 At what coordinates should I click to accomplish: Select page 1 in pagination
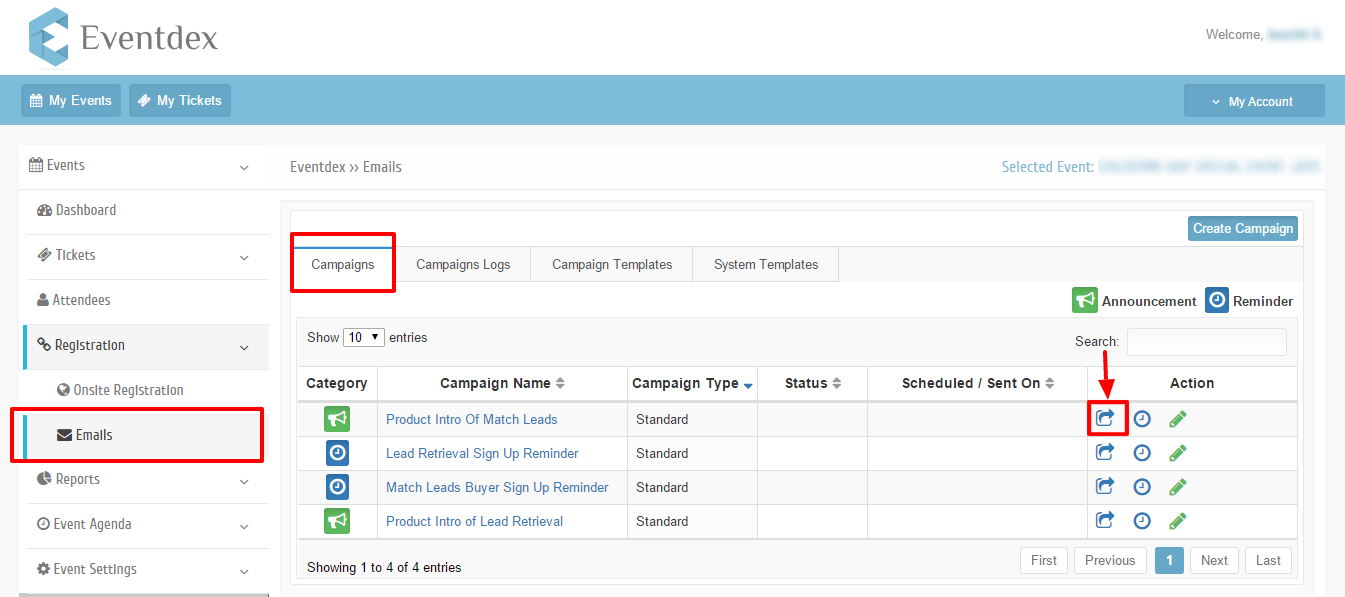[x=1169, y=560]
